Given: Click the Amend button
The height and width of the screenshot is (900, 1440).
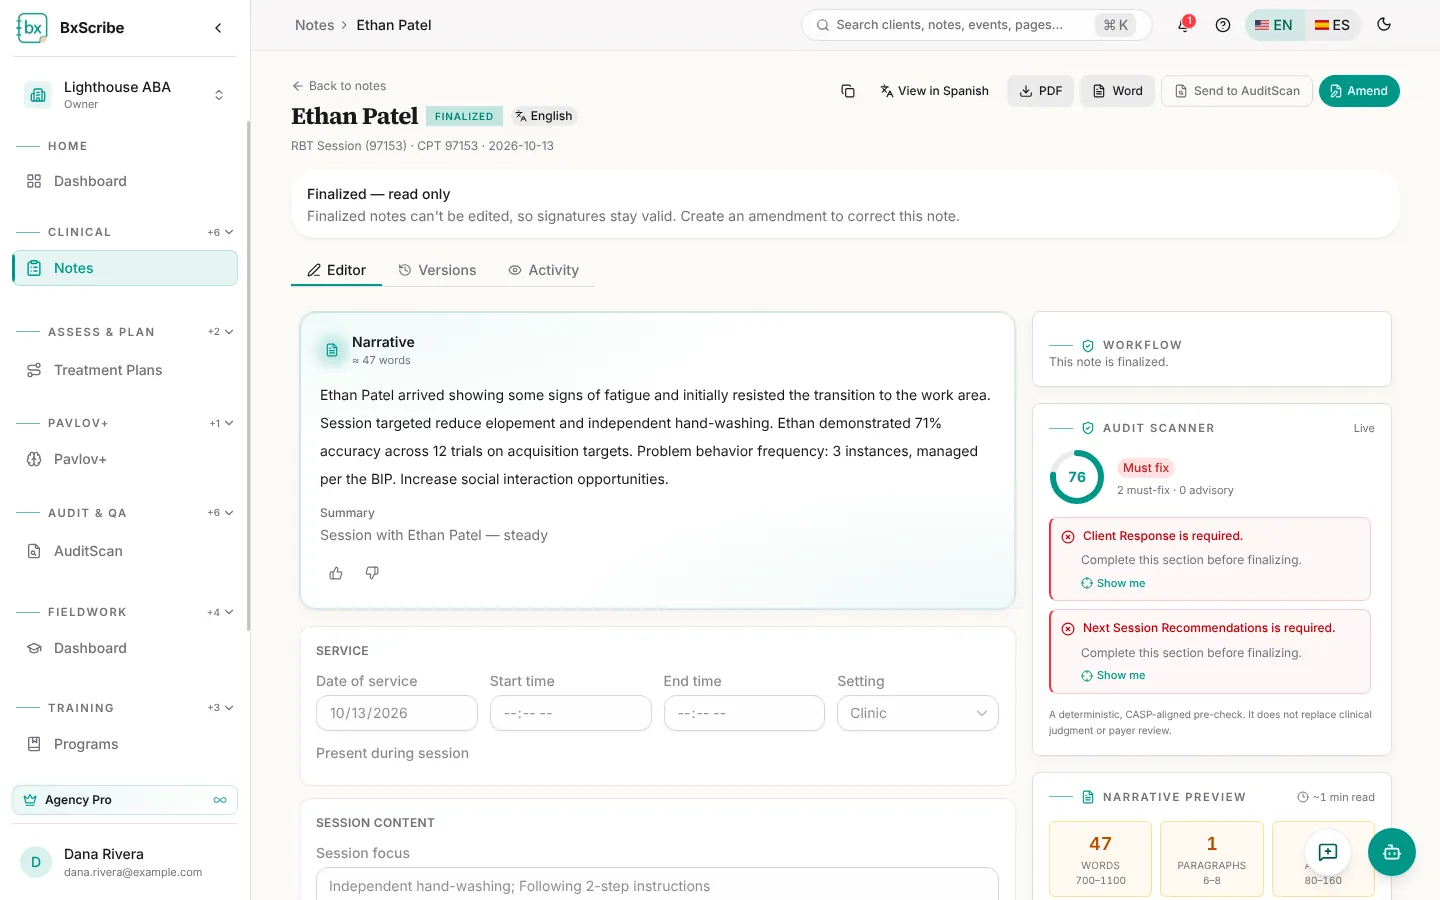Looking at the screenshot, I should (1359, 91).
